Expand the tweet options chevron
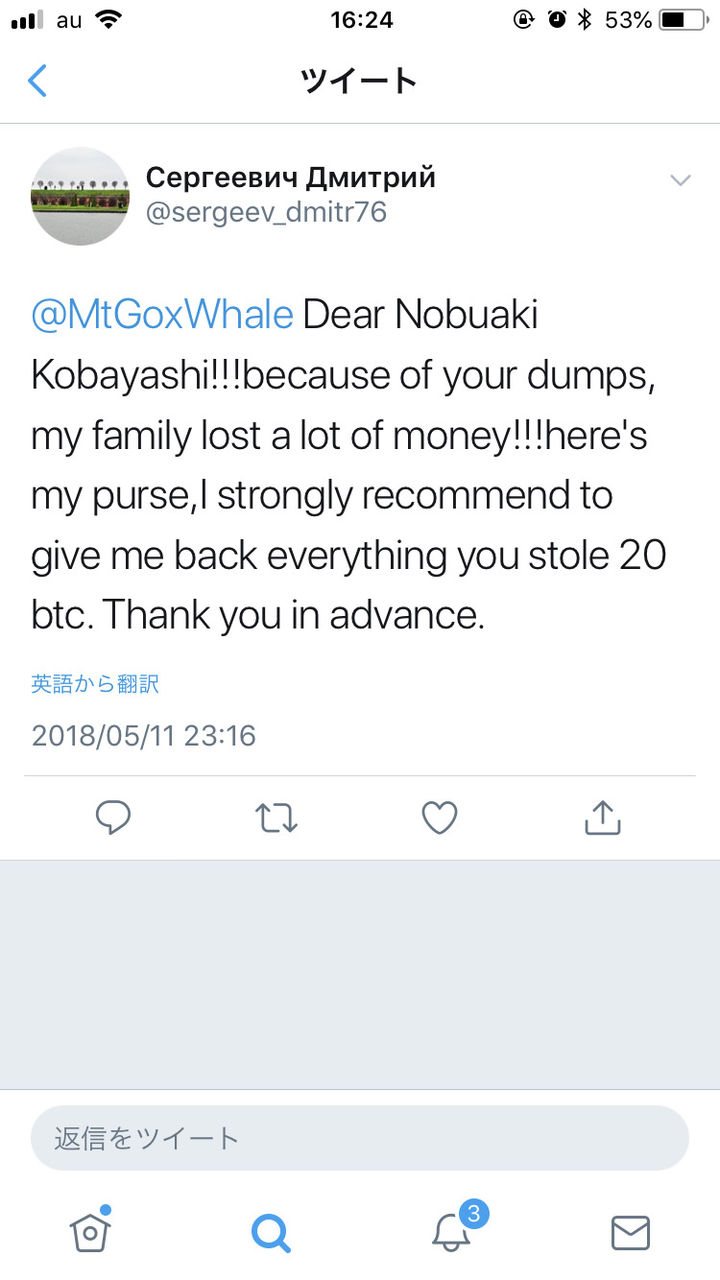Viewport: 720px width, 1280px height. point(680,180)
